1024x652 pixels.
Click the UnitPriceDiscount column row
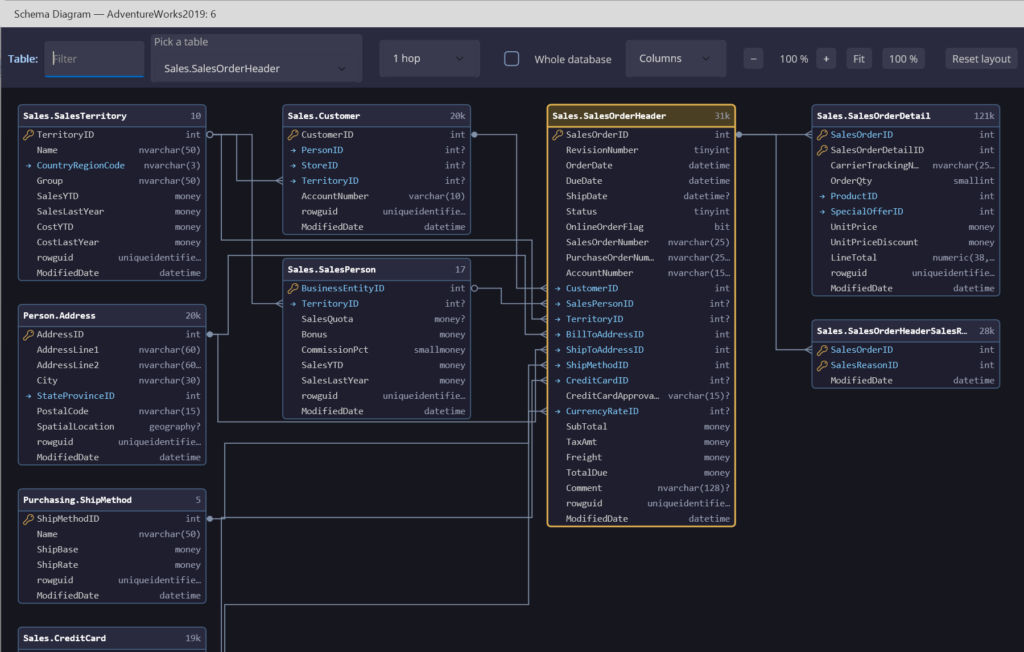[906, 242]
